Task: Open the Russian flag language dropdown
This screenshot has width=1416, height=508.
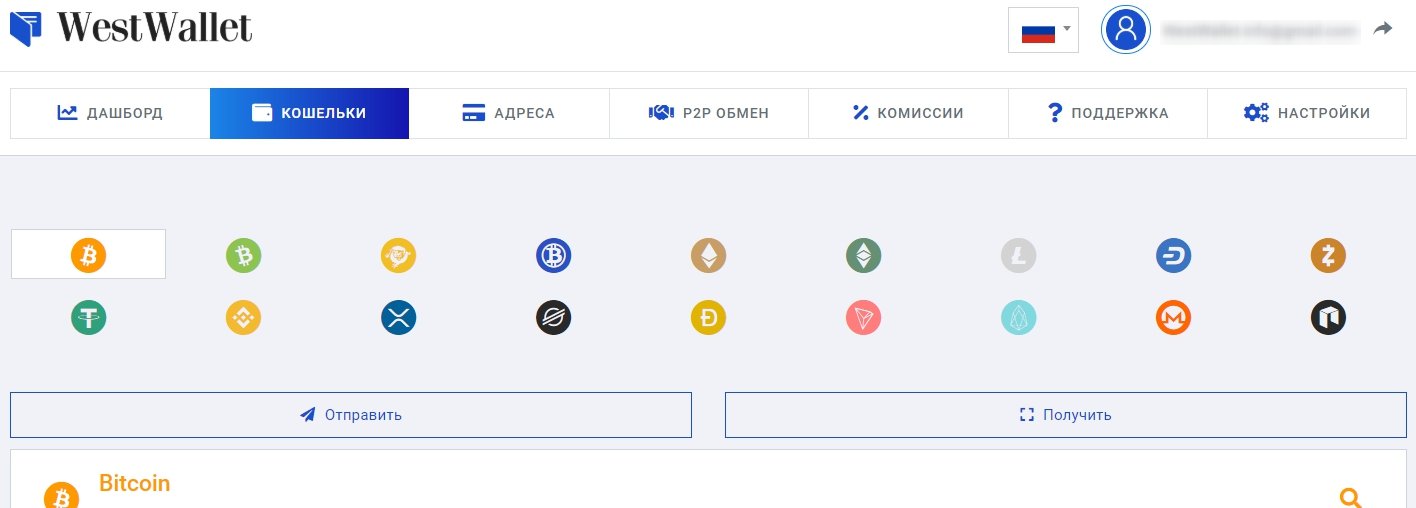Action: (x=1043, y=30)
